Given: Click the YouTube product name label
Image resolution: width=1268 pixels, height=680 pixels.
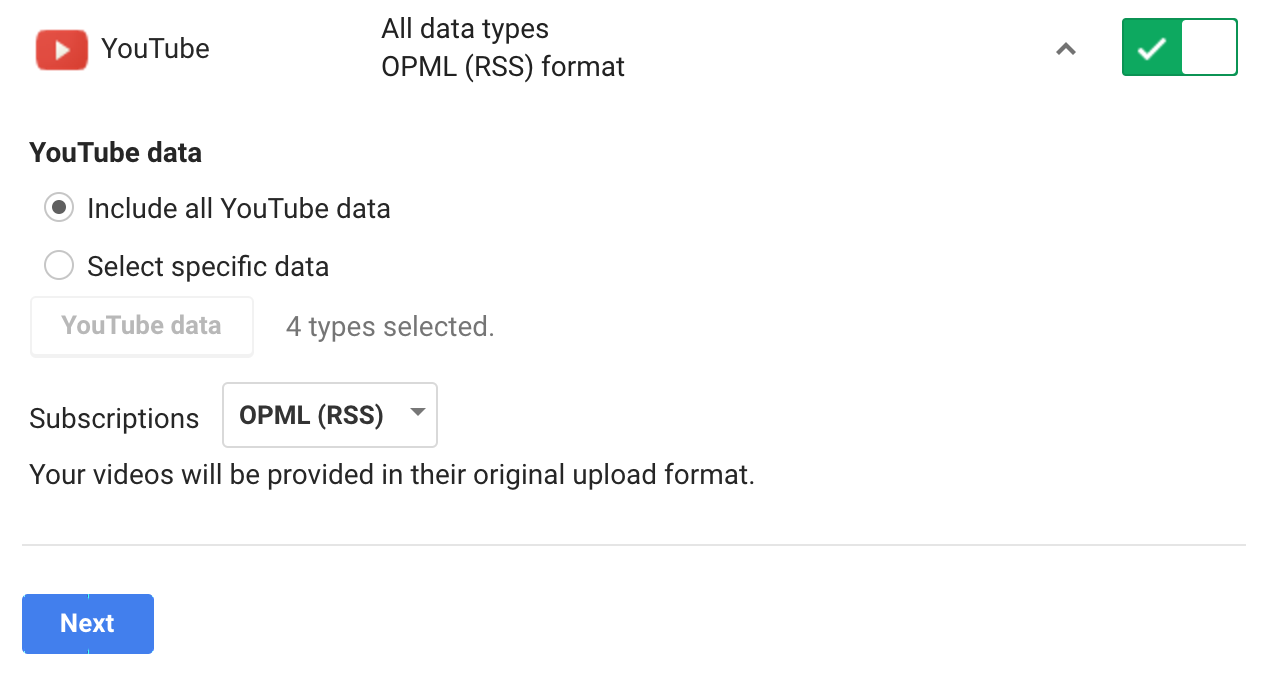Looking at the screenshot, I should click(156, 48).
